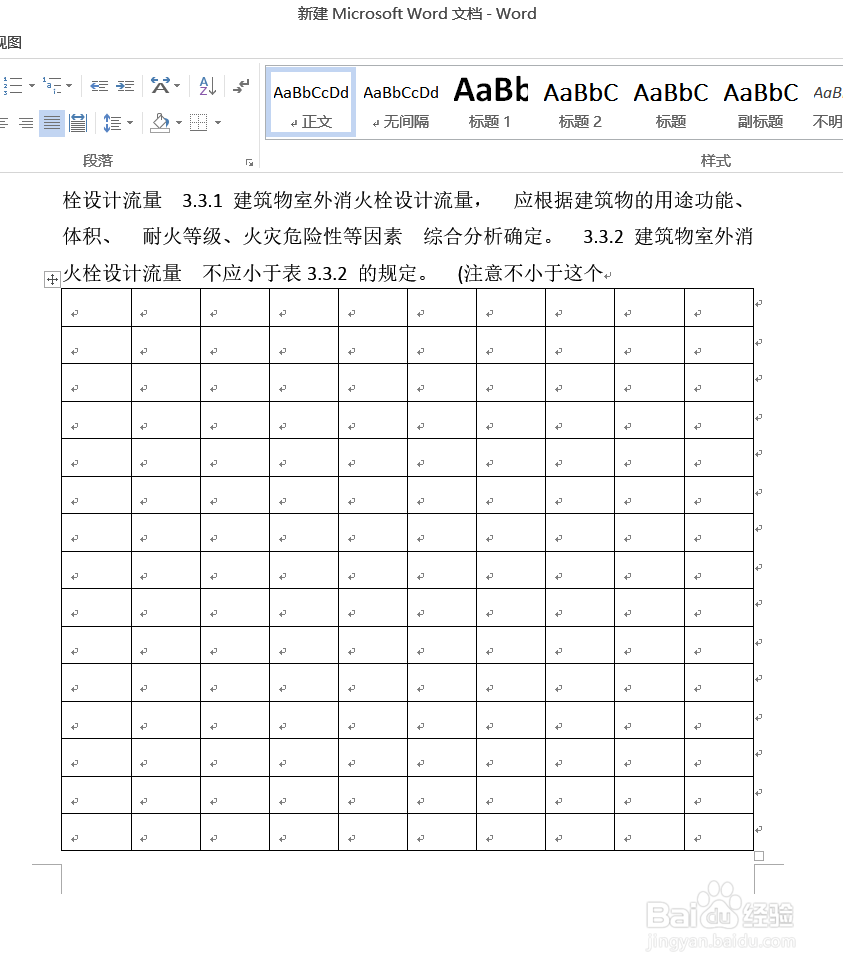Expand Chinese layout dropdown arrow
The width and height of the screenshot is (843, 971).
coord(177,85)
